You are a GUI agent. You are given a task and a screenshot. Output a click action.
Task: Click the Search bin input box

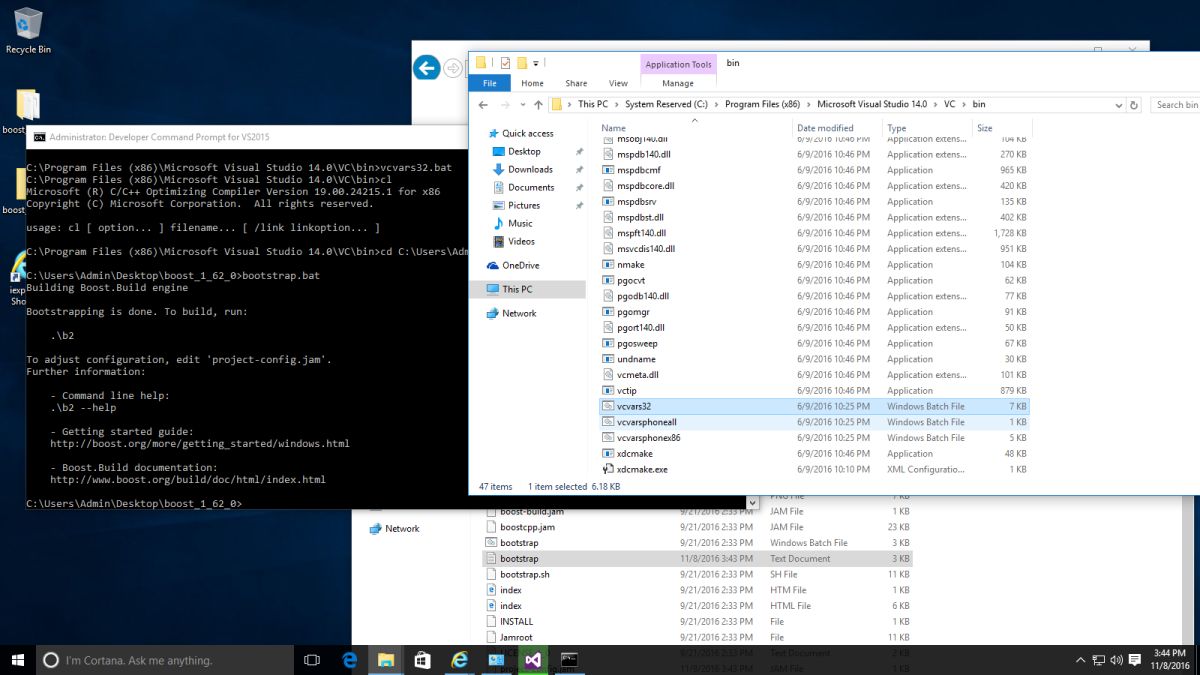coord(1174,104)
